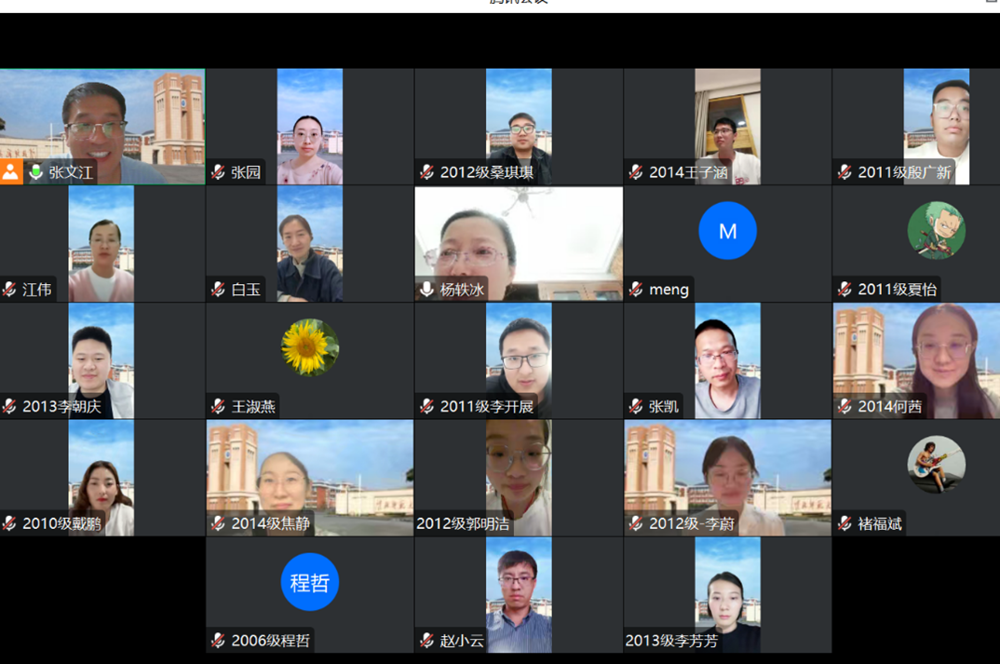Select the 张文江 speaker video tile

point(102,120)
